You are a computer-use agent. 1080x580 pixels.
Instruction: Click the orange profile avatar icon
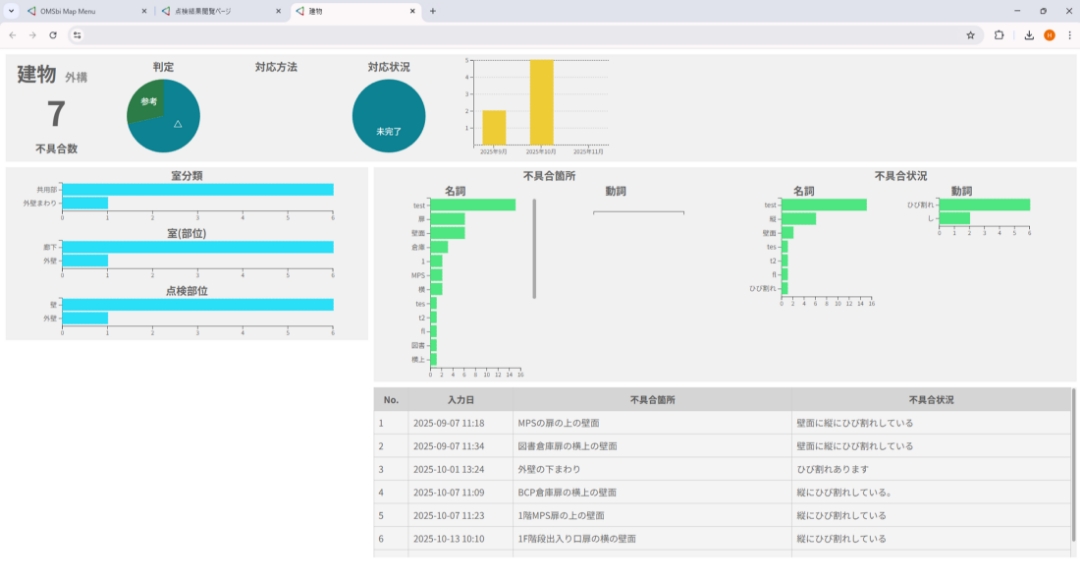click(x=1049, y=34)
